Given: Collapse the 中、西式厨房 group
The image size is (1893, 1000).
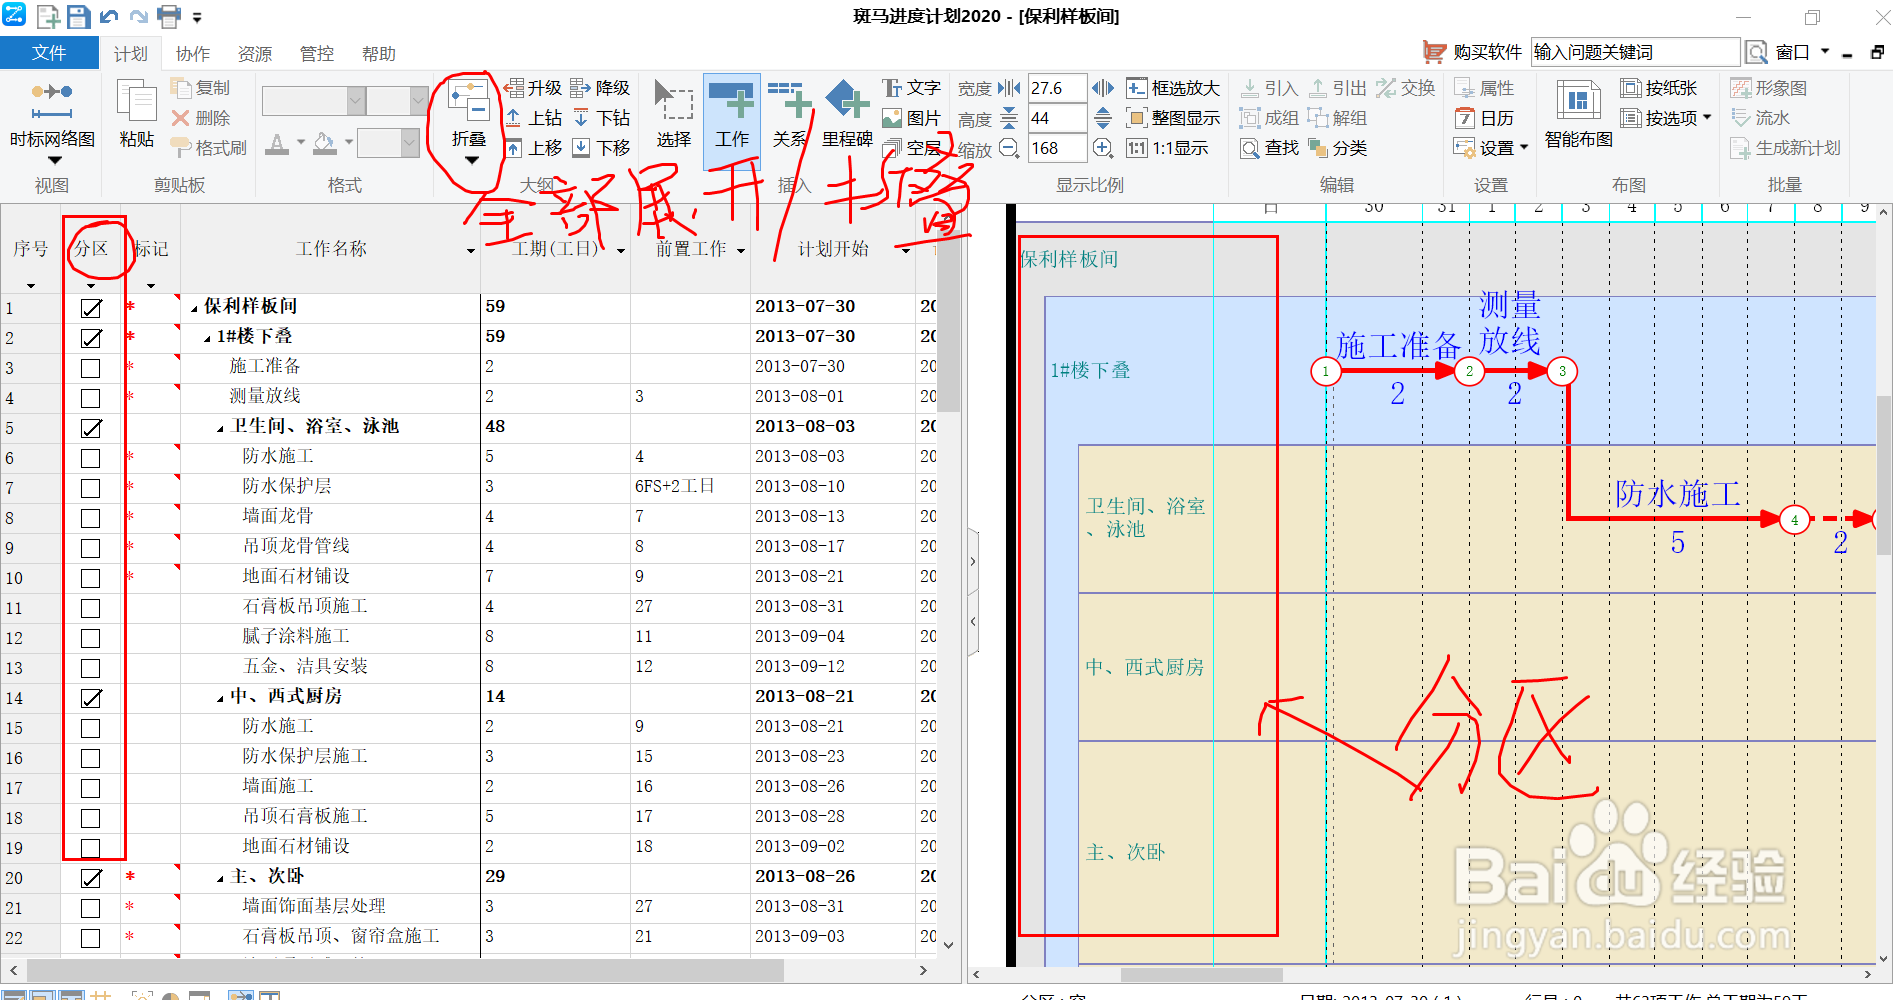Looking at the screenshot, I should click(221, 698).
